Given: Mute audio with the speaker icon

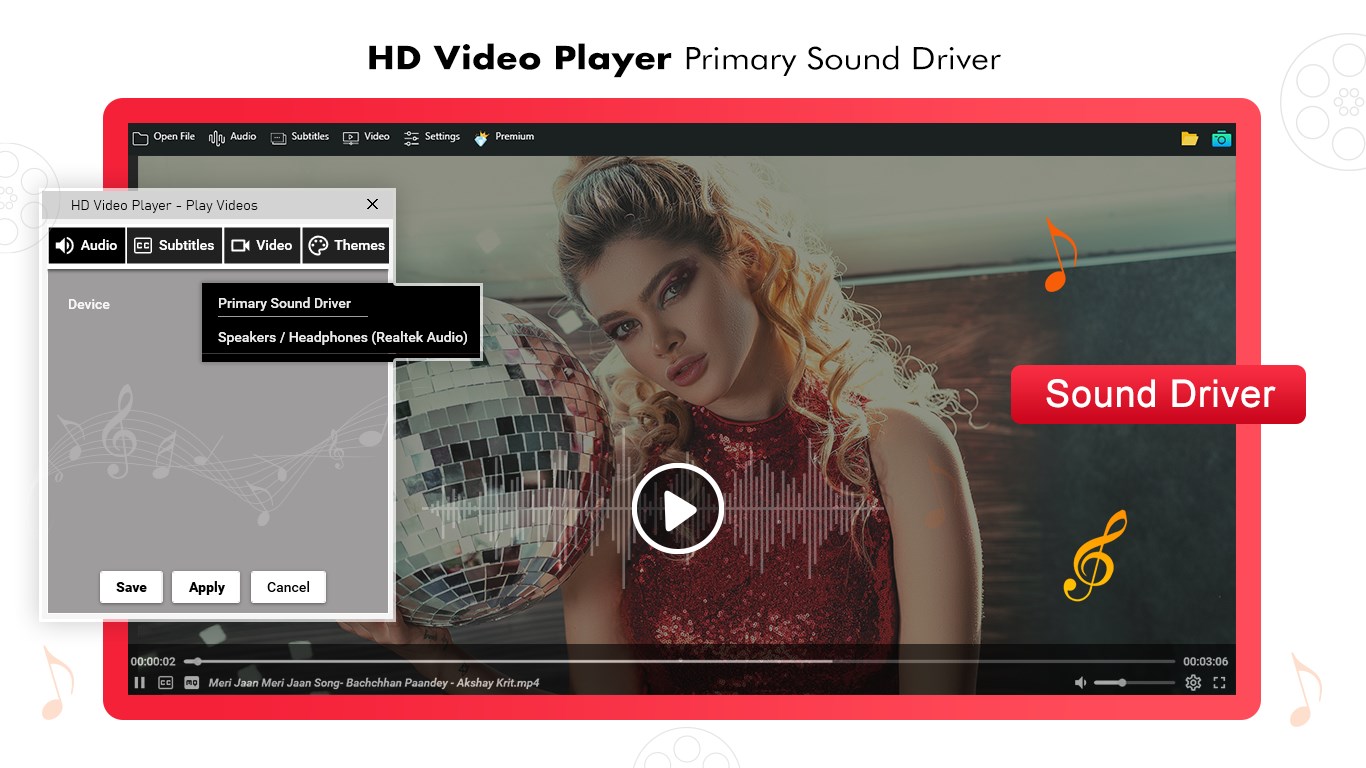Looking at the screenshot, I should point(1080,683).
